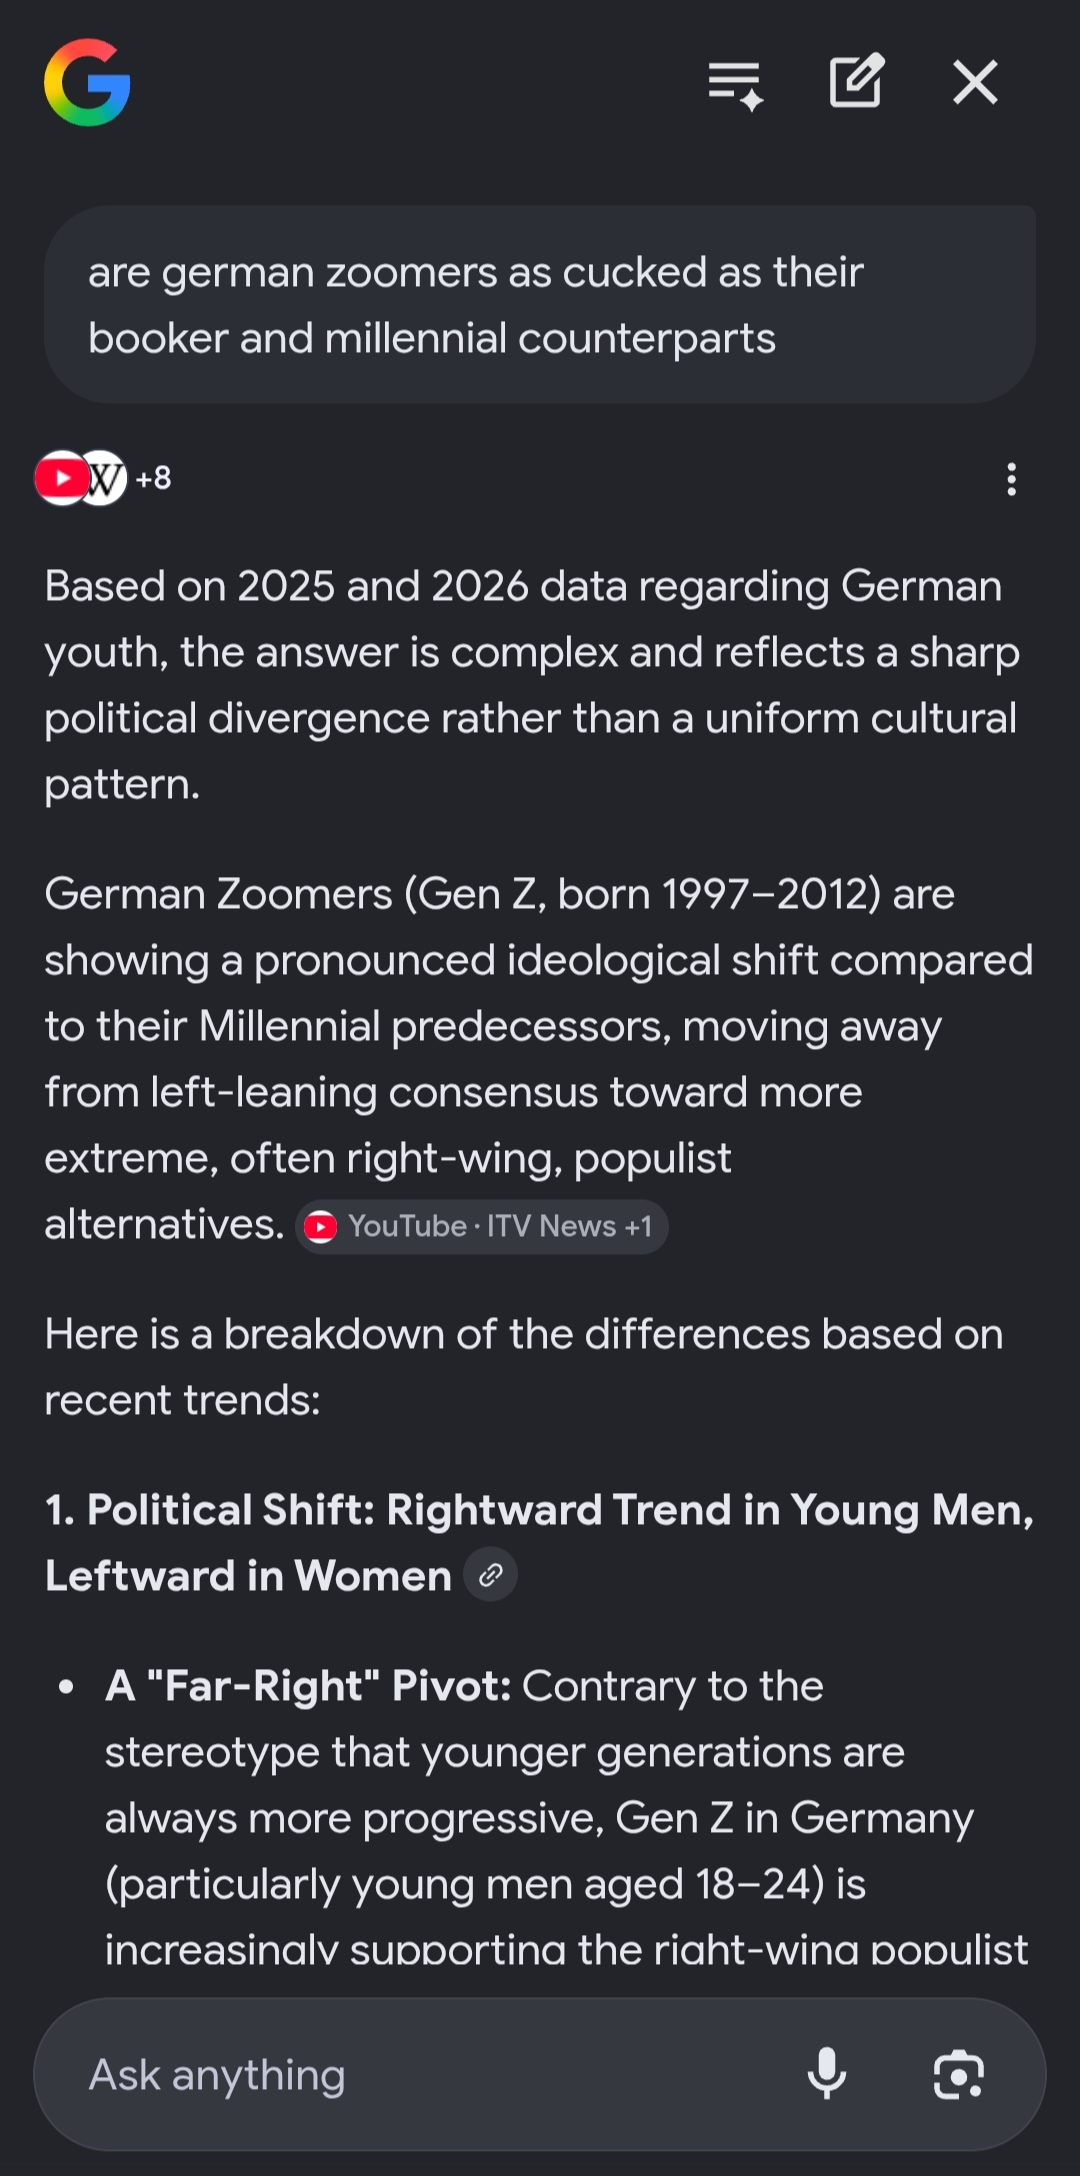Click the link icon beside Political Shift heading

coord(490,1575)
